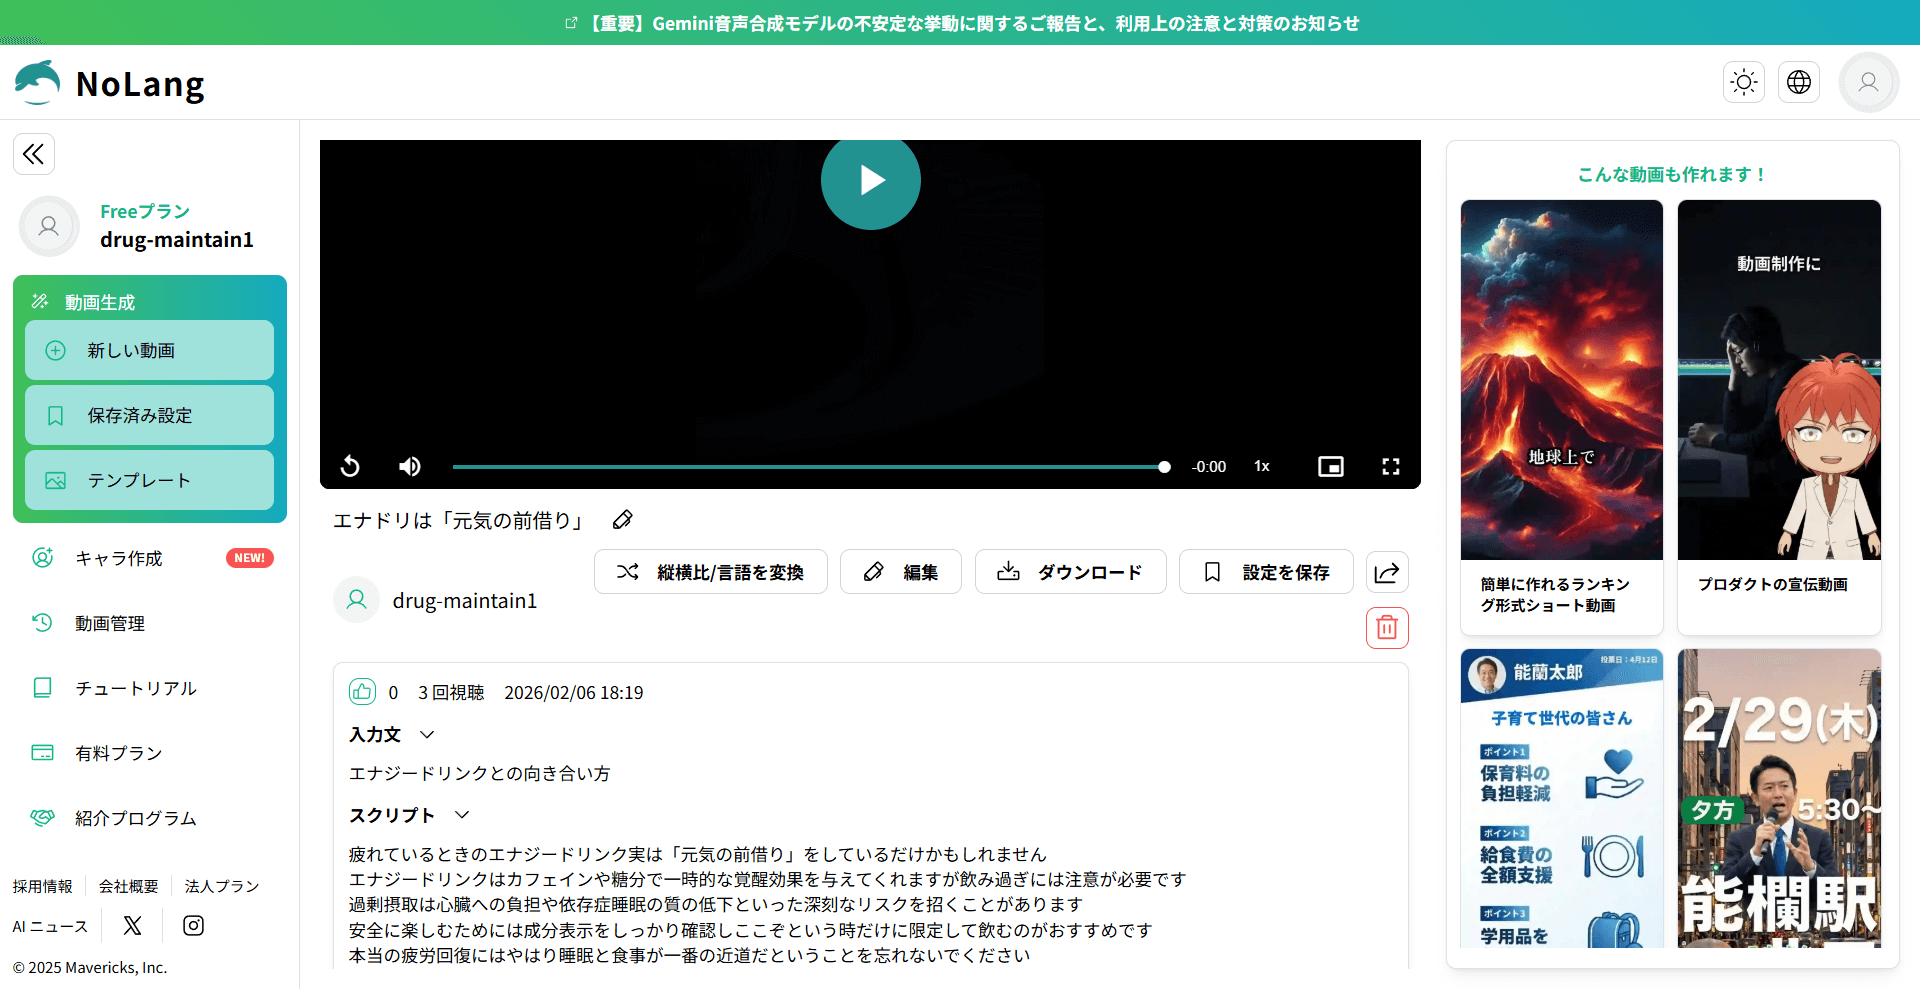Open the volcano ranking video thumbnail
The image size is (1920, 989).
[x=1561, y=380]
